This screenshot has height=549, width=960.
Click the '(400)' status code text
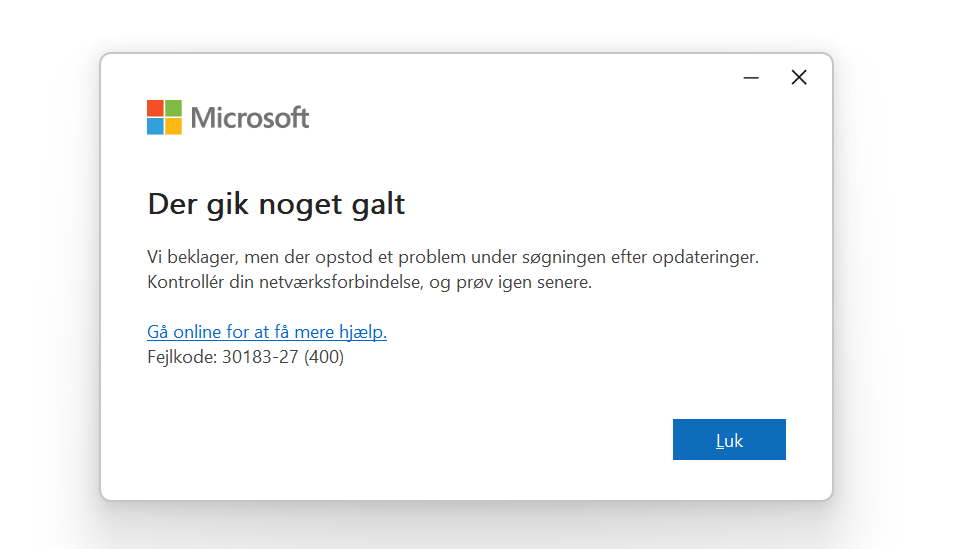coord(324,357)
